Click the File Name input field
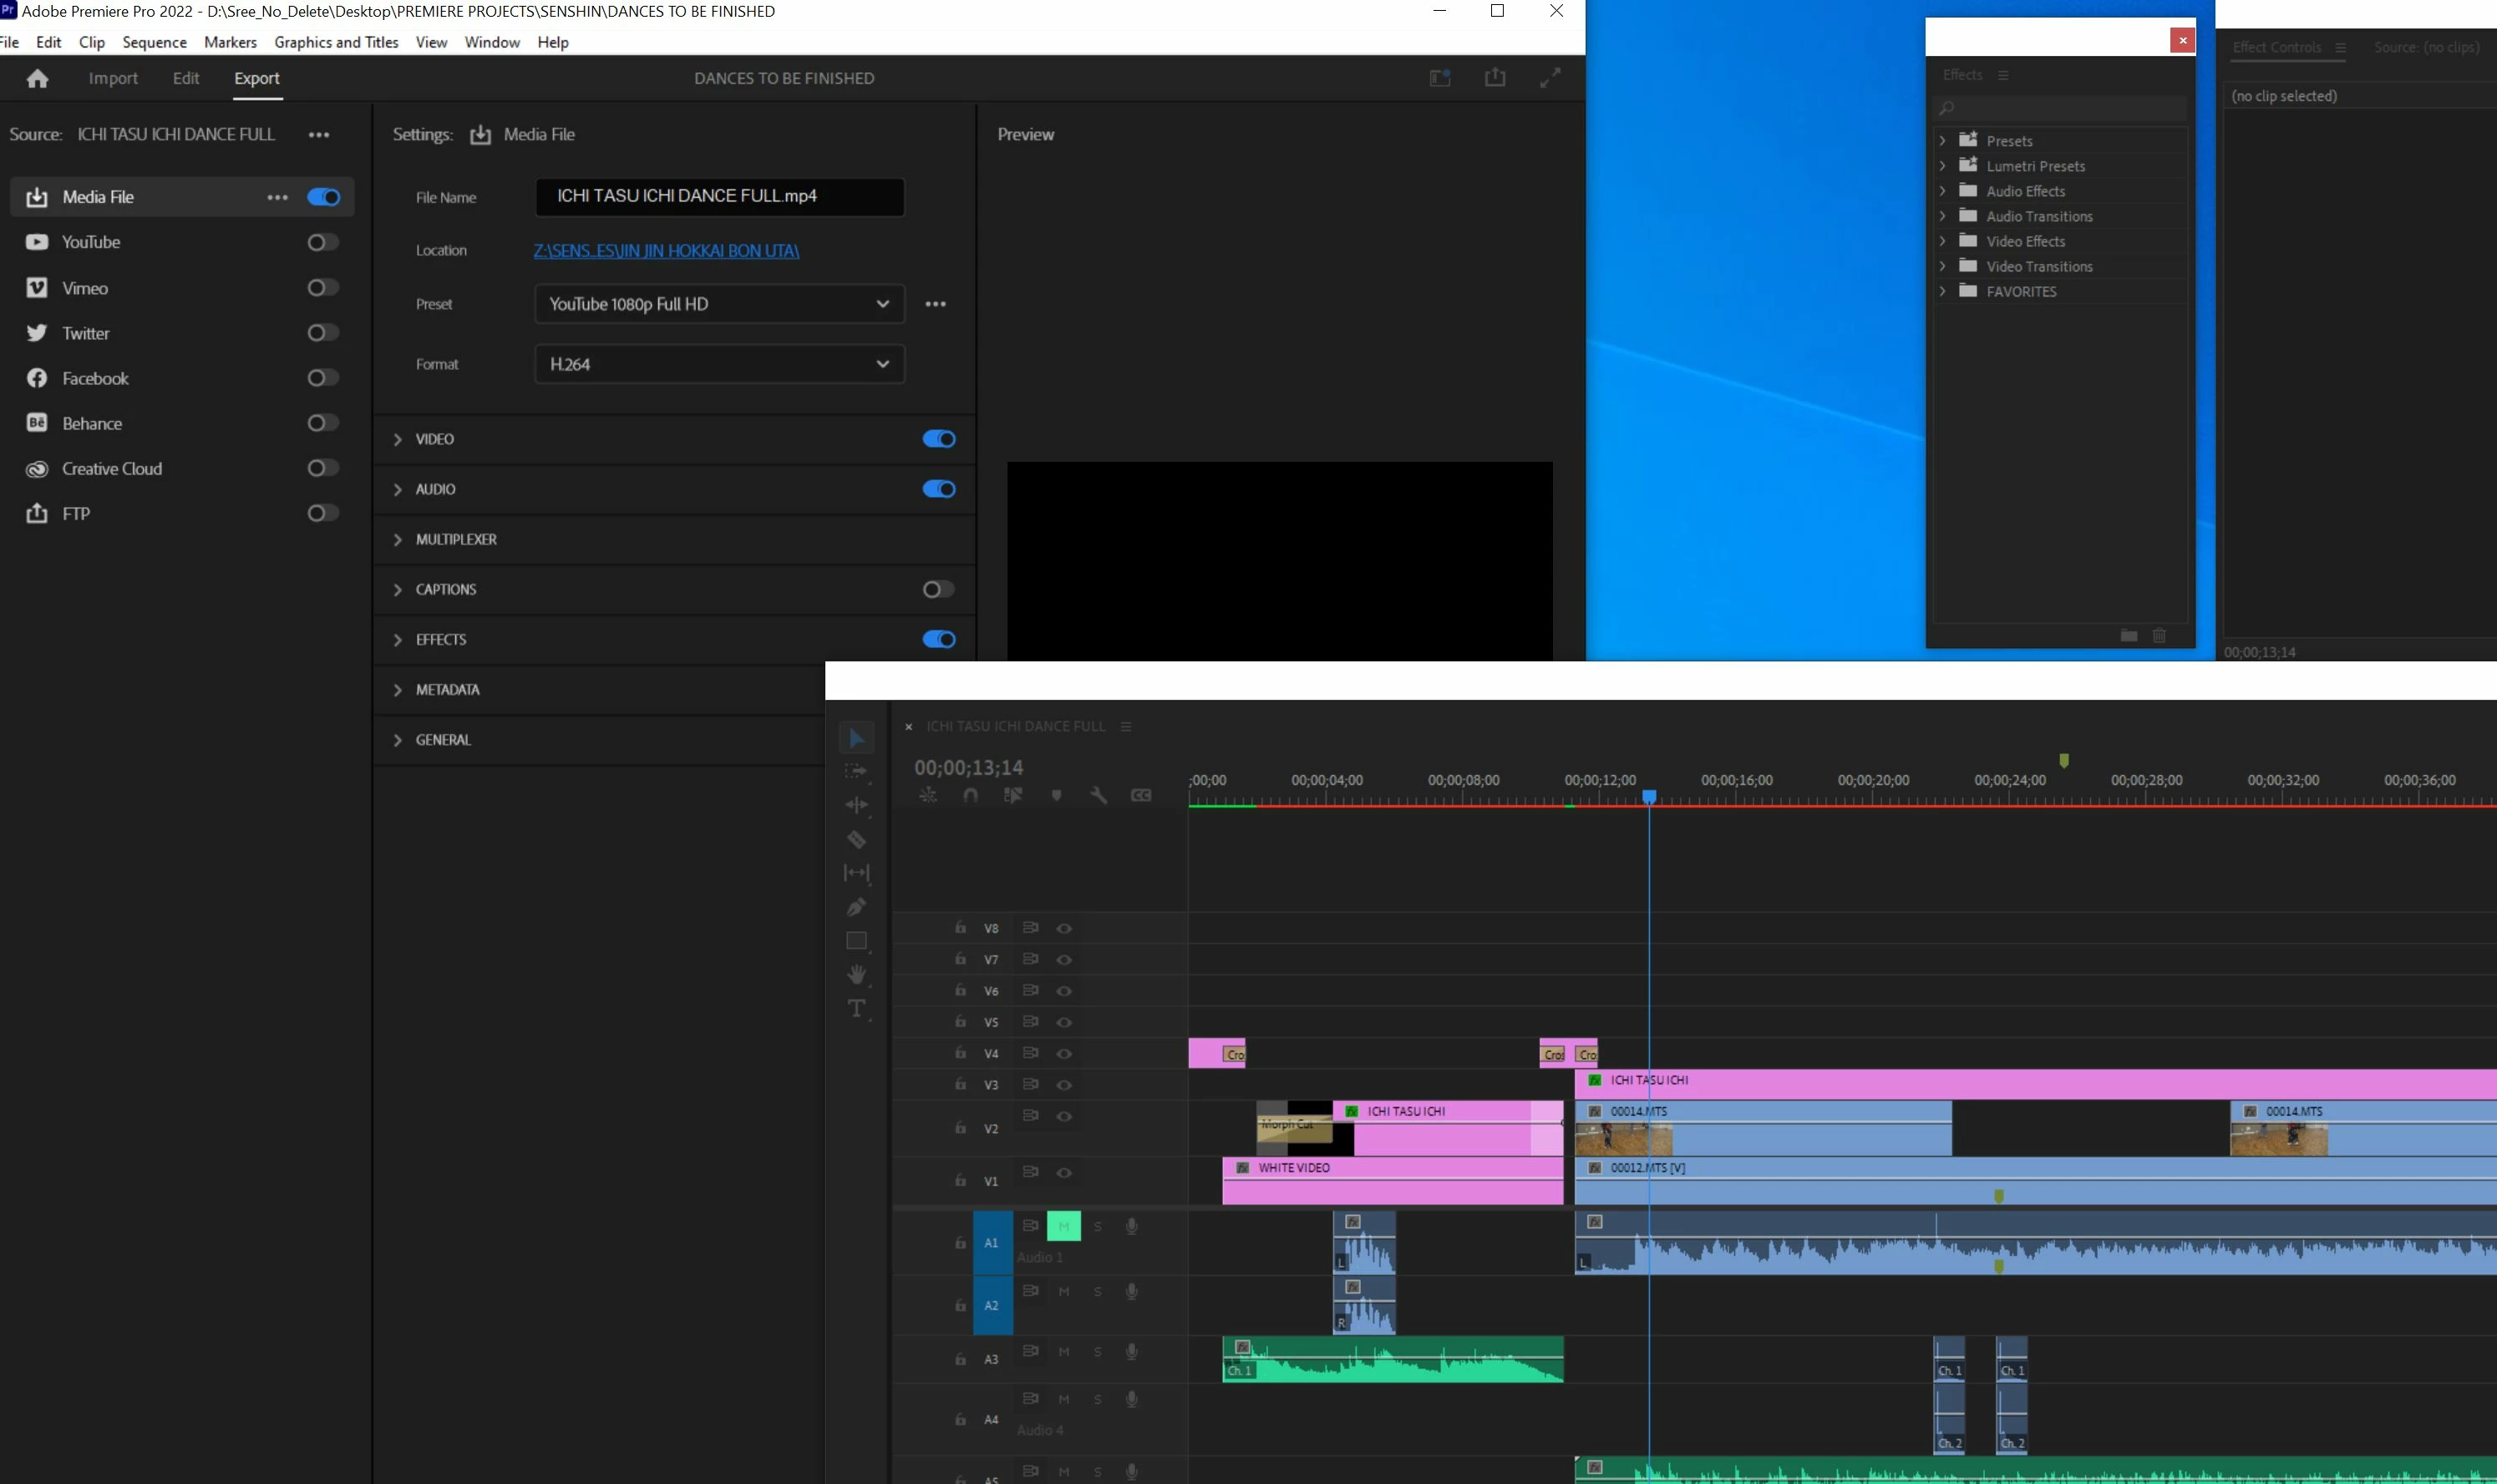The width and height of the screenshot is (2497, 1484). pos(719,197)
